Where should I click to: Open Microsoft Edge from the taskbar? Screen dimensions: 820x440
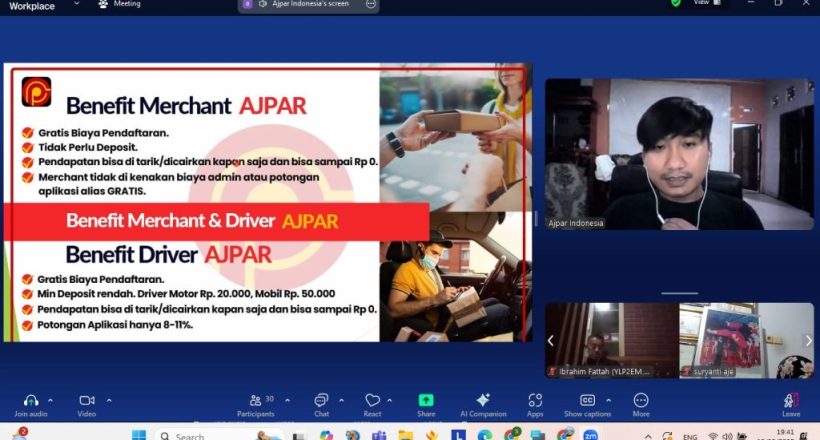pos(484,435)
